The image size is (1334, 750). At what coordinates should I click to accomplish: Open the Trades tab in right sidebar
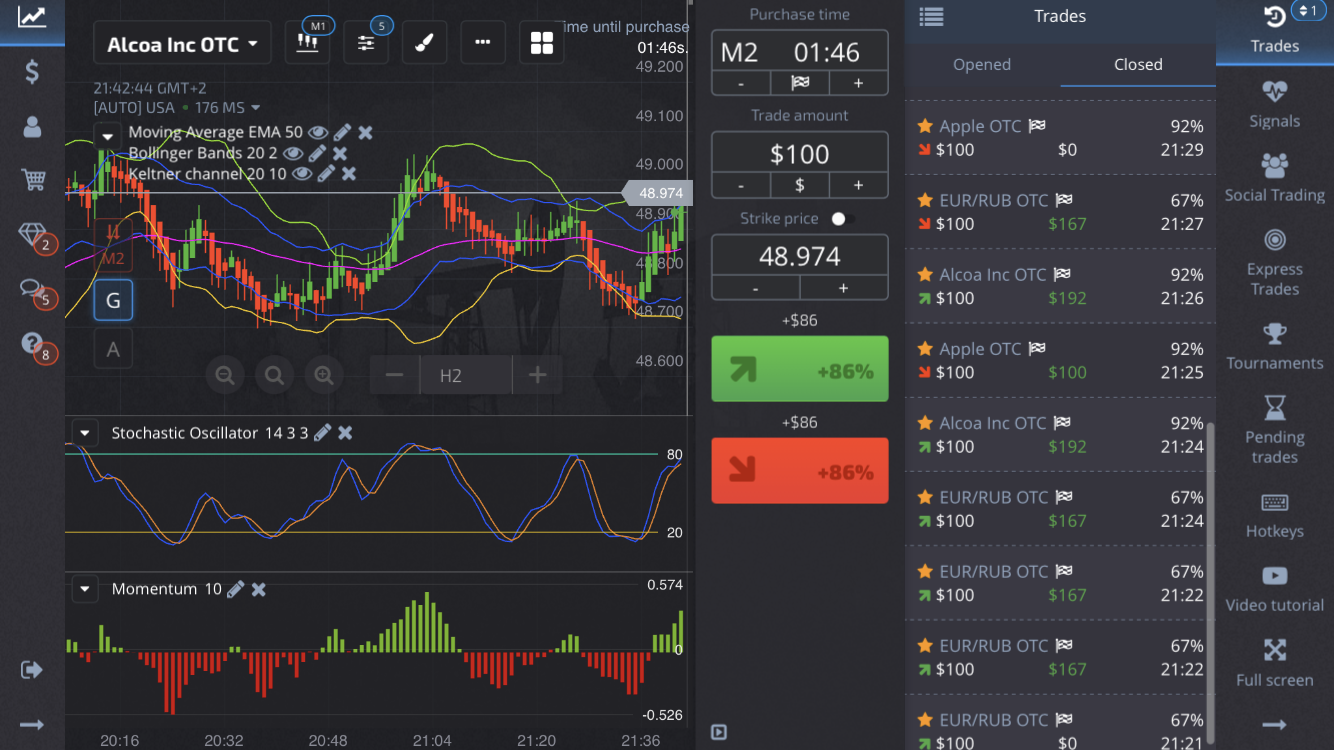click(x=1275, y=32)
